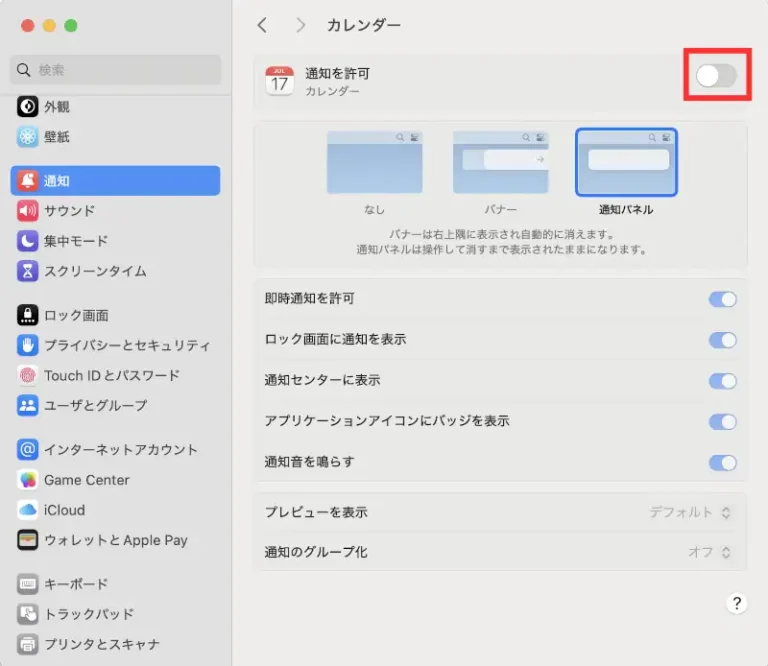Open Game Center text label in sidebar
This screenshot has height=666, width=768.
pyautogui.click(x=87, y=480)
